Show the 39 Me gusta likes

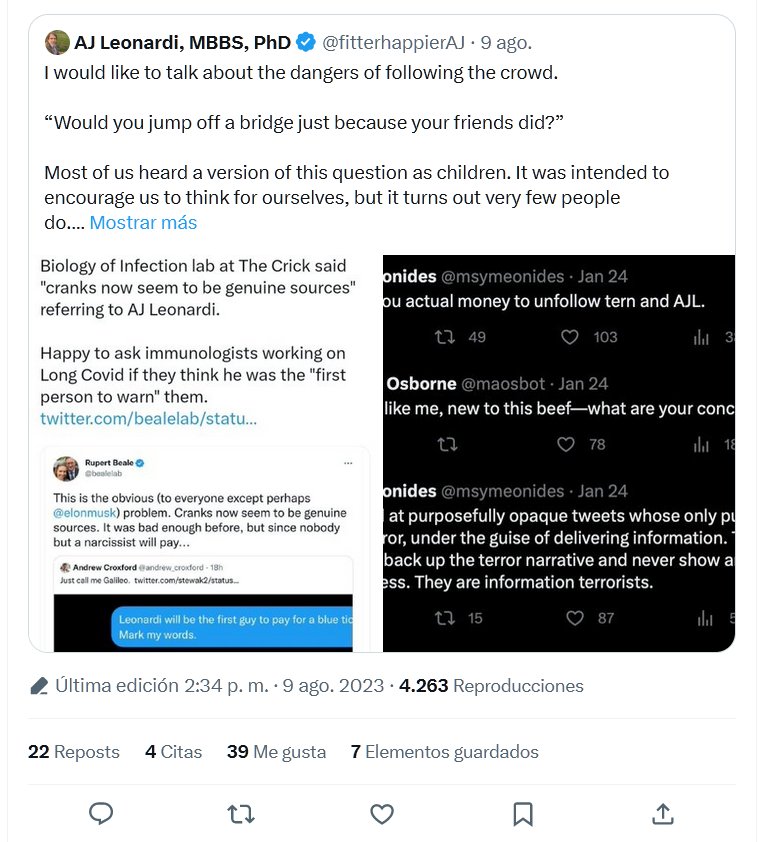click(276, 752)
